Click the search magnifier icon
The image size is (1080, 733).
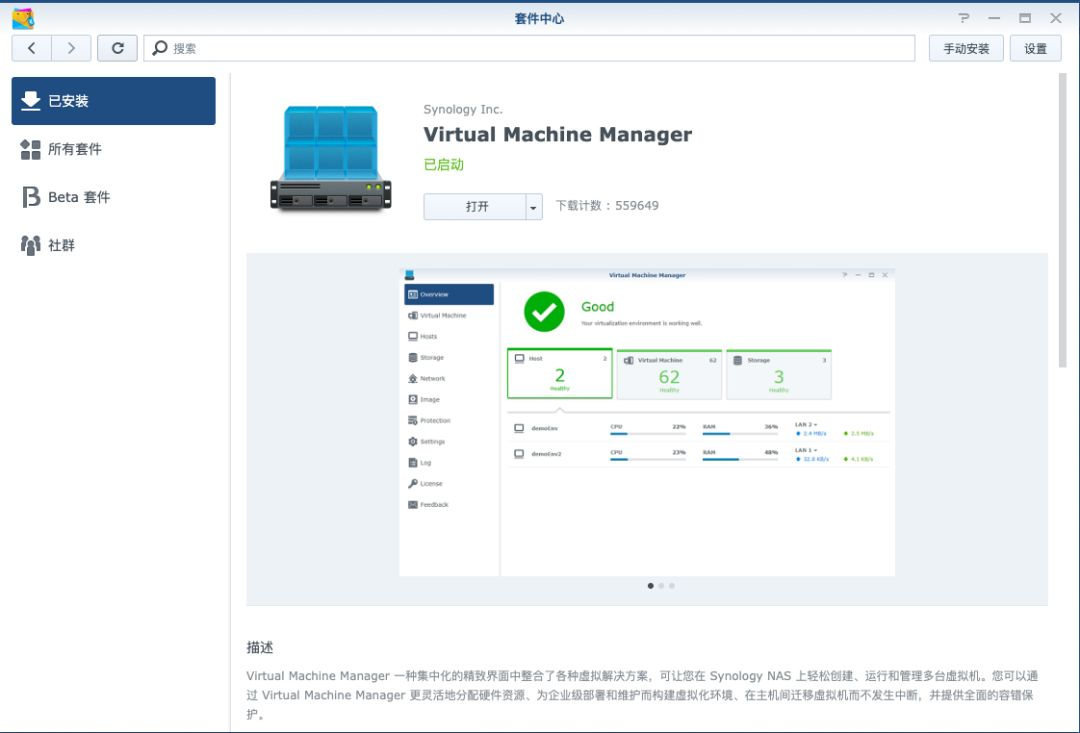[x=160, y=48]
